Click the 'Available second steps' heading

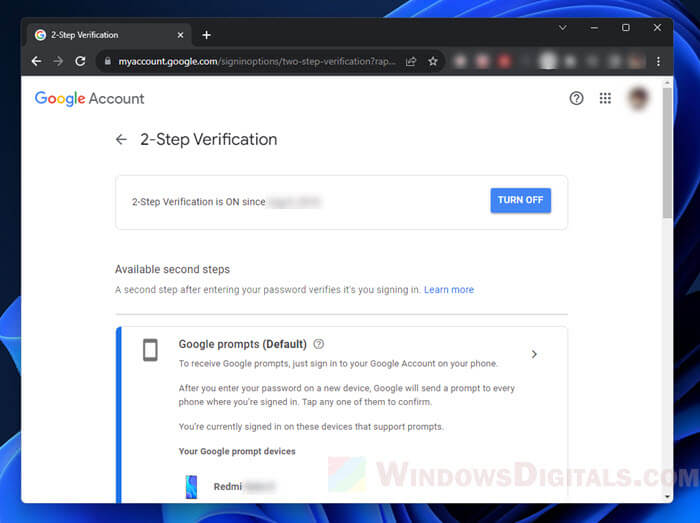point(172,269)
